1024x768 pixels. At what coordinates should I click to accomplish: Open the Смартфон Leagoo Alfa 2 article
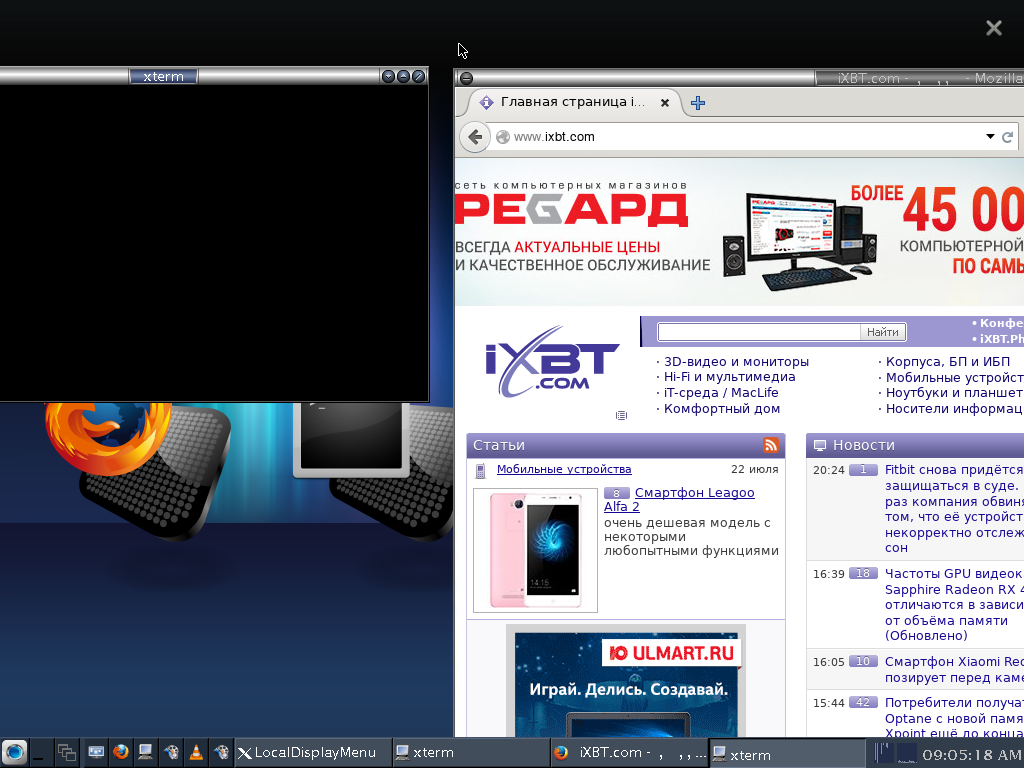point(679,500)
